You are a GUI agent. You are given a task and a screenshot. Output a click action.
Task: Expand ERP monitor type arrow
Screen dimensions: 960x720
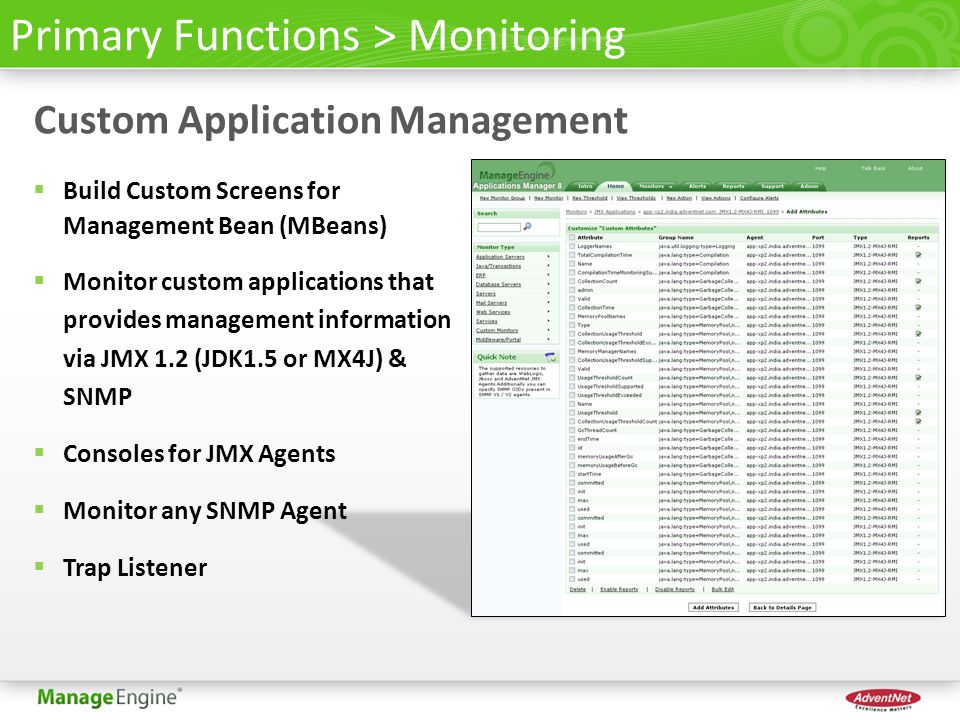coord(548,276)
